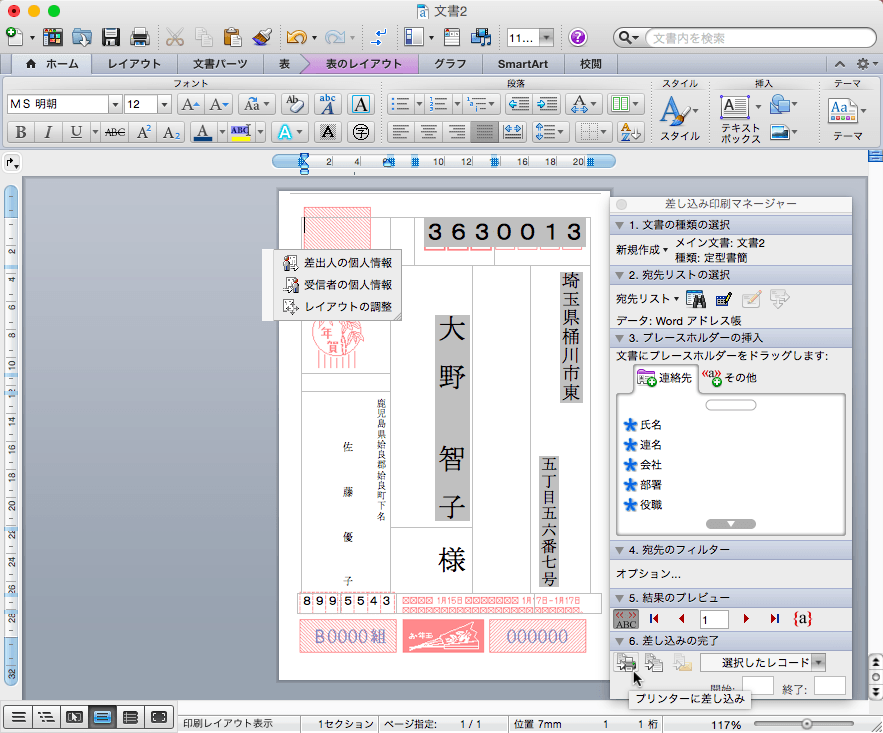This screenshot has height=733, width=883.
Task: Toggle Italic formatting
Action: pyautogui.click(x=48, y=132)
